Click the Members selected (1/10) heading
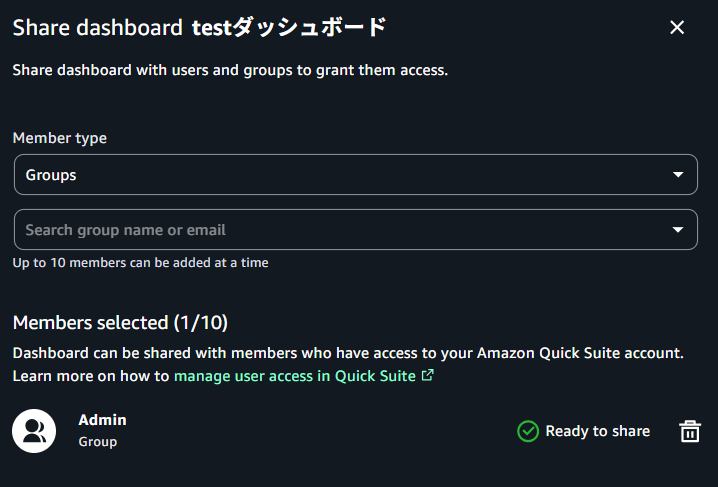Screen dimensions: 718x487 point(120,323)
